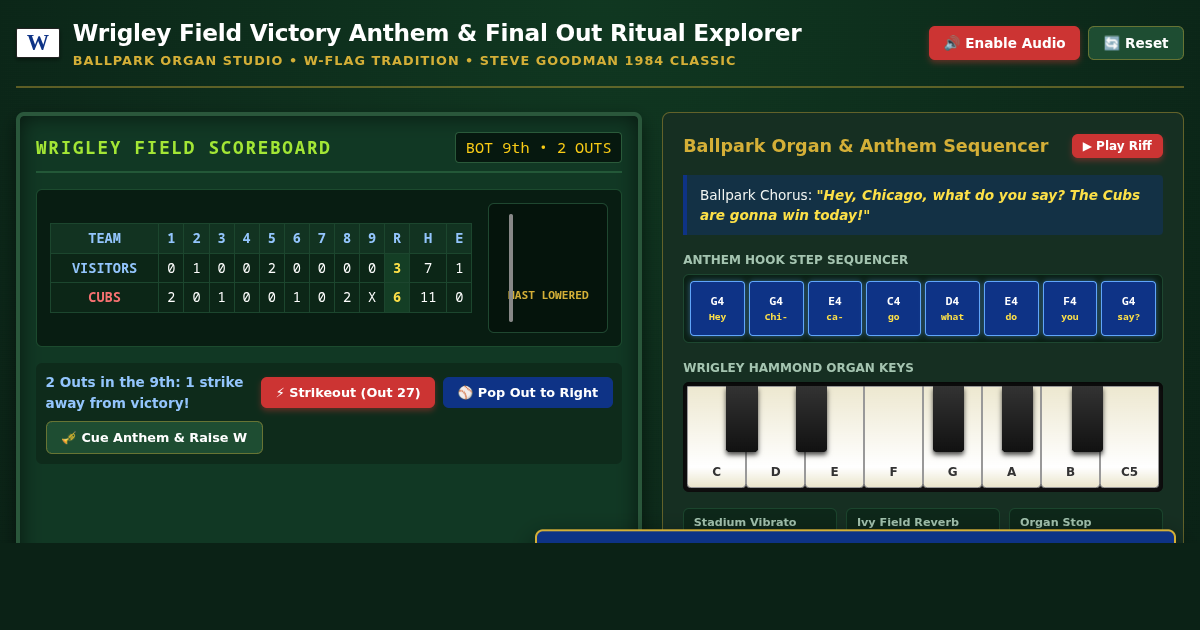This screenshot has height=630, width=1200.
Task: Reset the ritual explorer
Action: click(x=1136, y=43)
